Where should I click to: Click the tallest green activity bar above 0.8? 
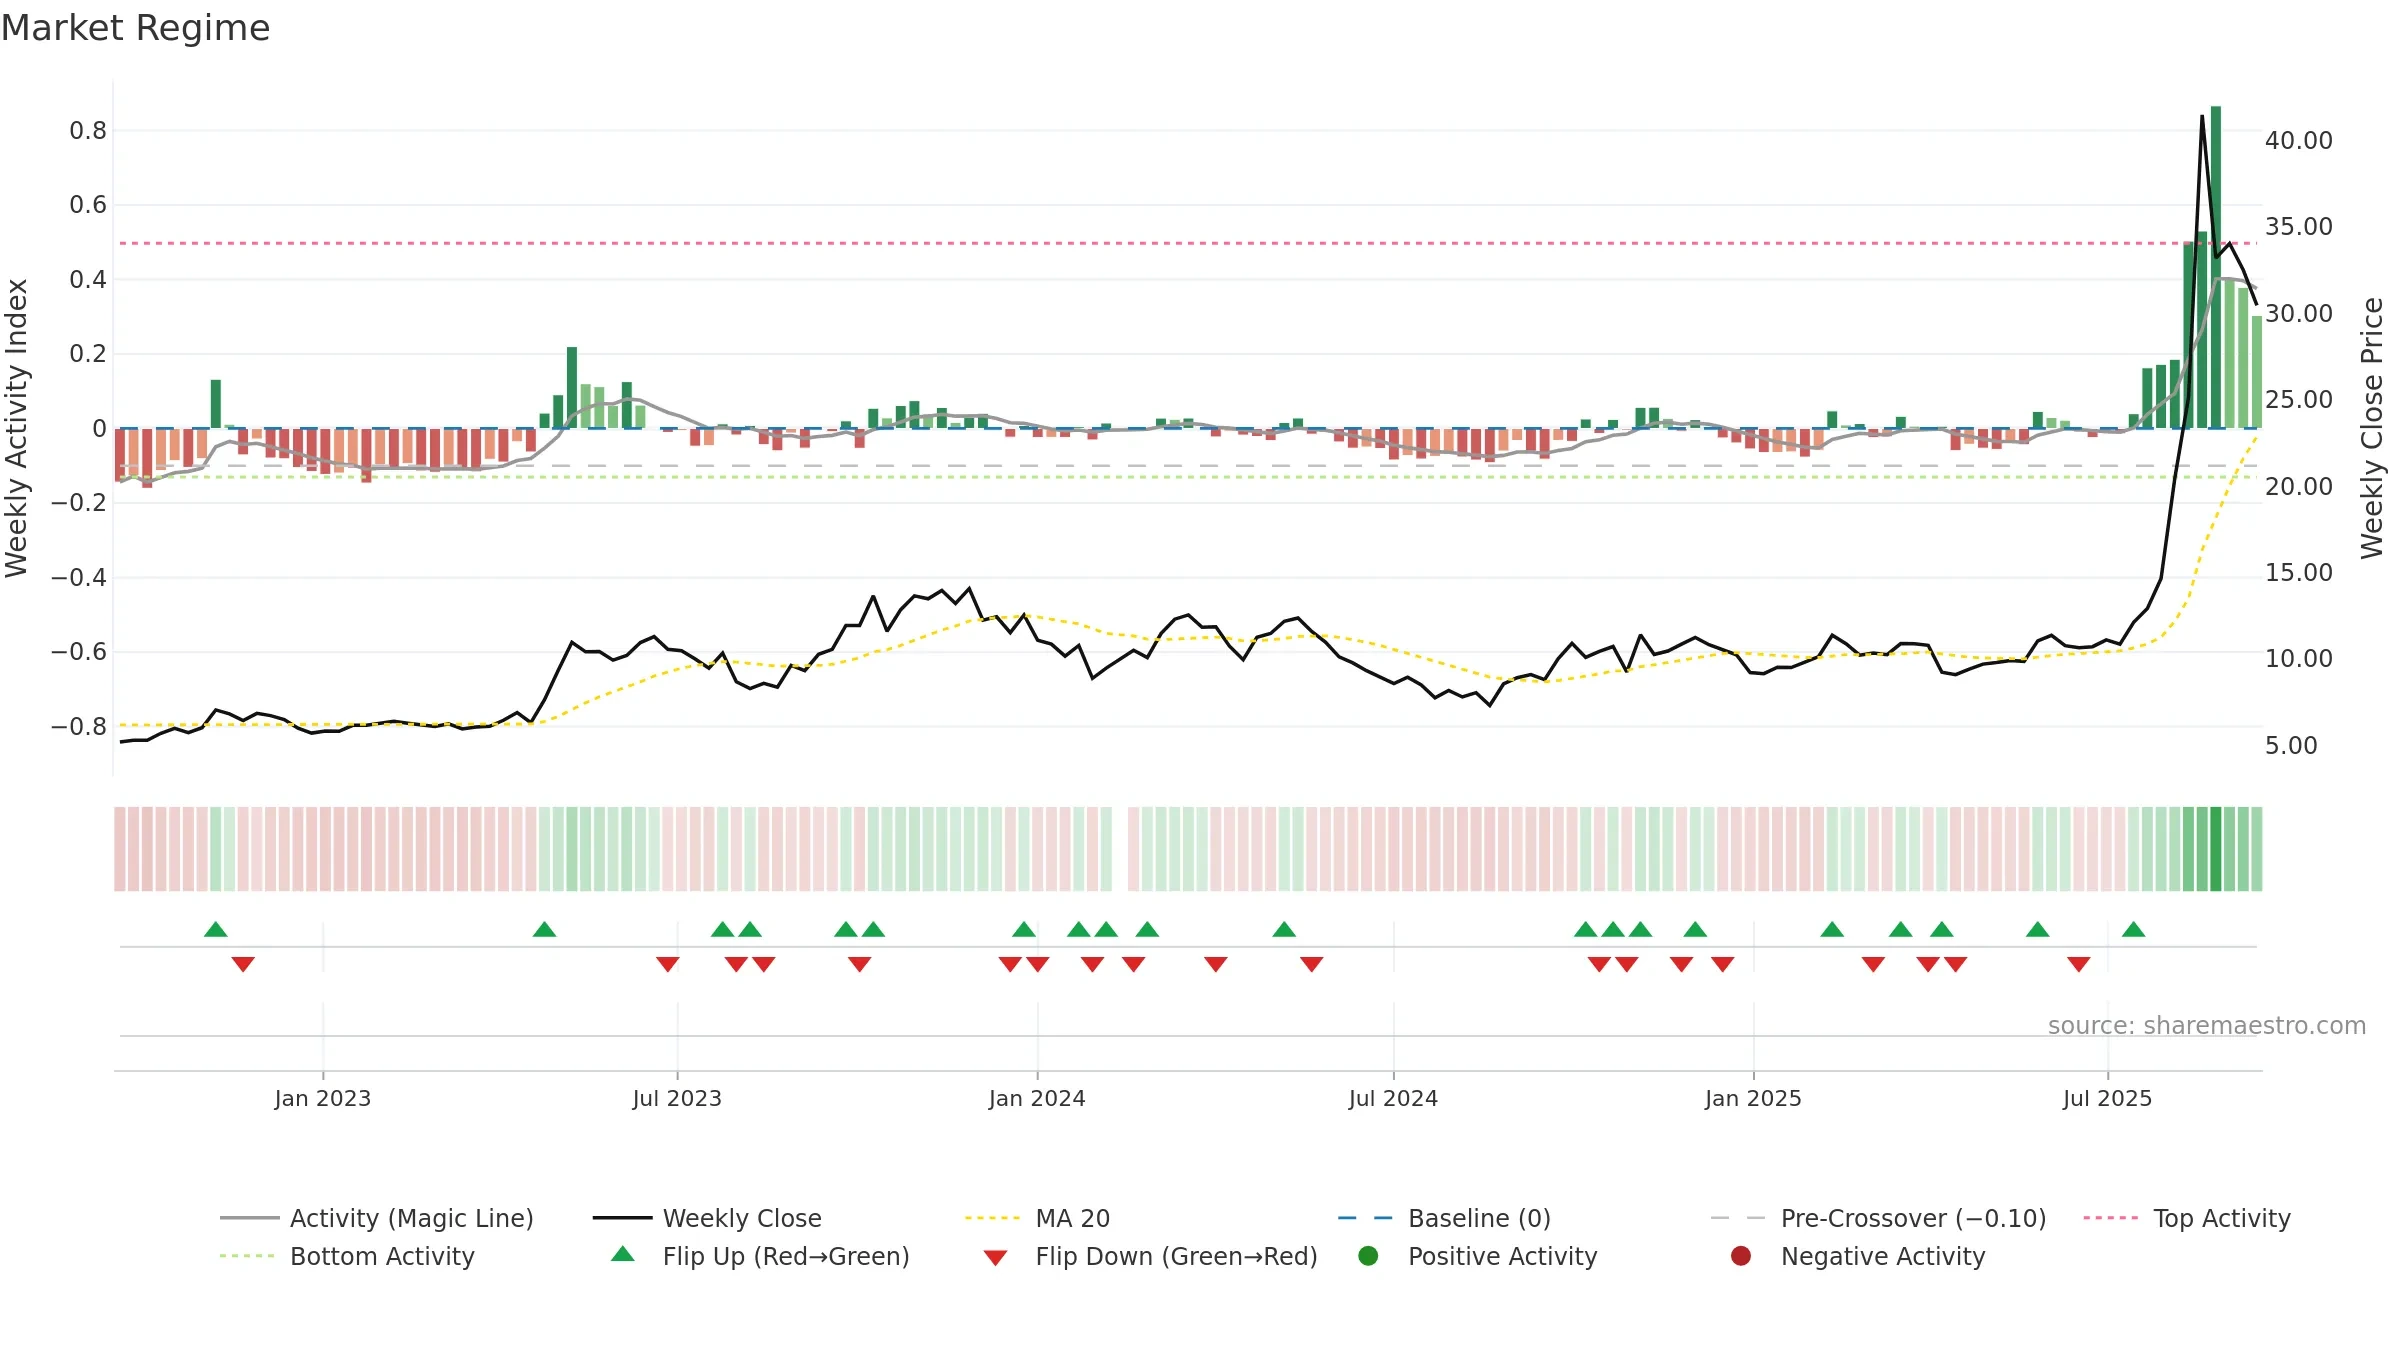tap(2216, 267)
